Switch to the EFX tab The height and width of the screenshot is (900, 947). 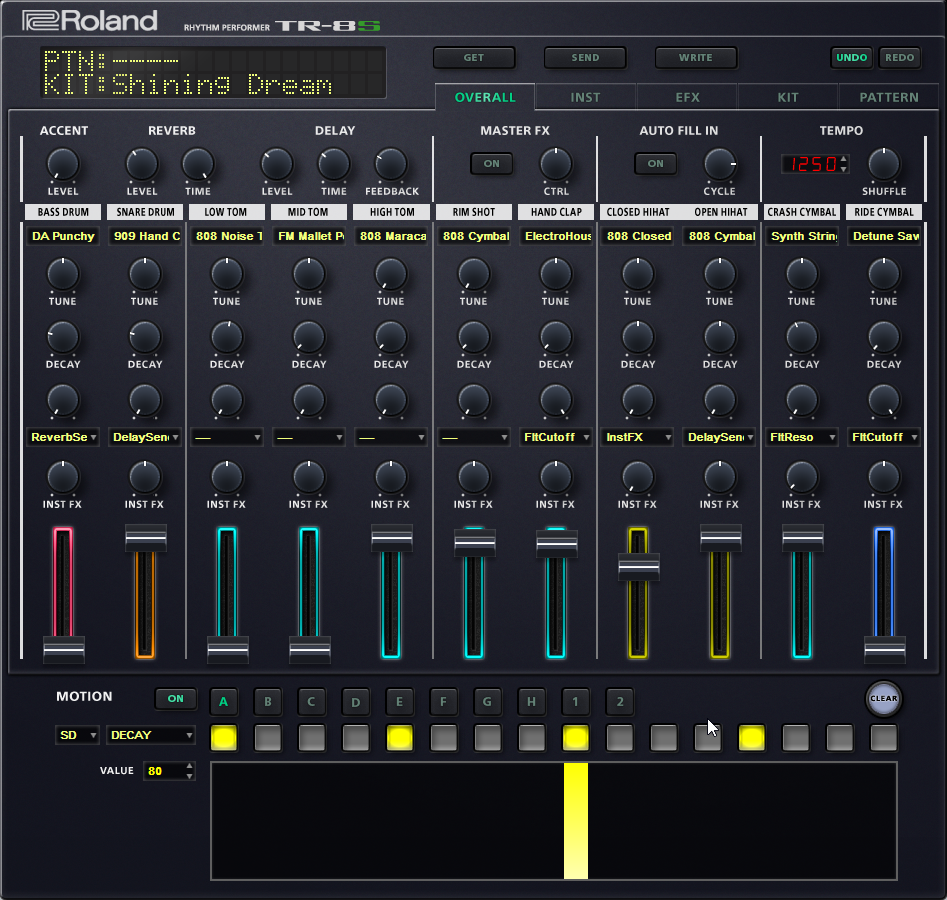tap(687, 97)
